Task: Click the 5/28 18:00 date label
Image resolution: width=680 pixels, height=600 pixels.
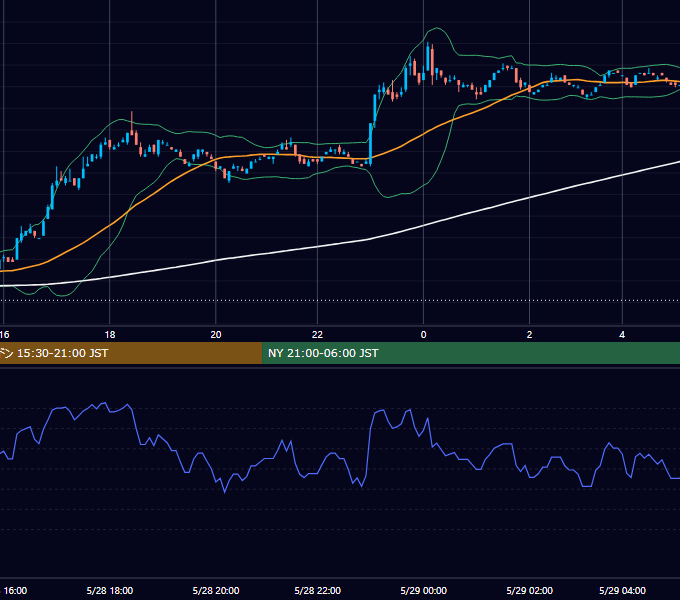Action: tap(110, 590)
